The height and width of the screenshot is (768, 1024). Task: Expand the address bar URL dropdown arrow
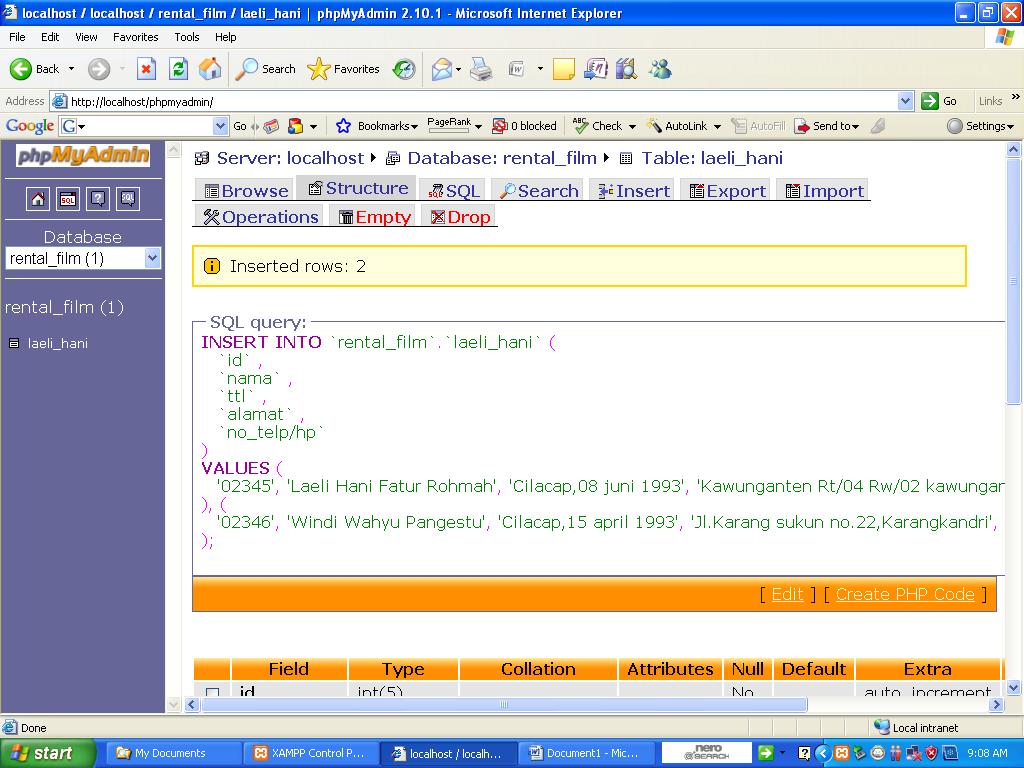click(905, 101)
